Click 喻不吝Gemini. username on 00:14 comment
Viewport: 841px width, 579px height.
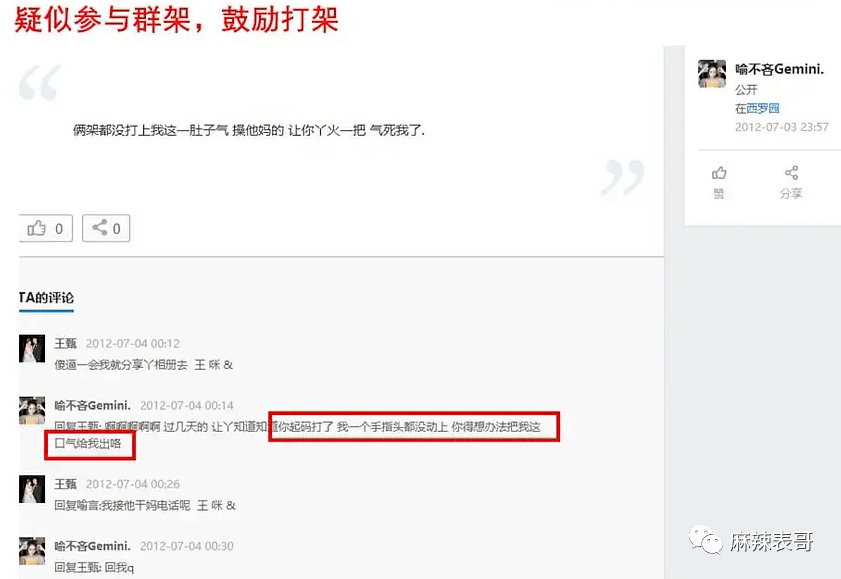[92, 405]
